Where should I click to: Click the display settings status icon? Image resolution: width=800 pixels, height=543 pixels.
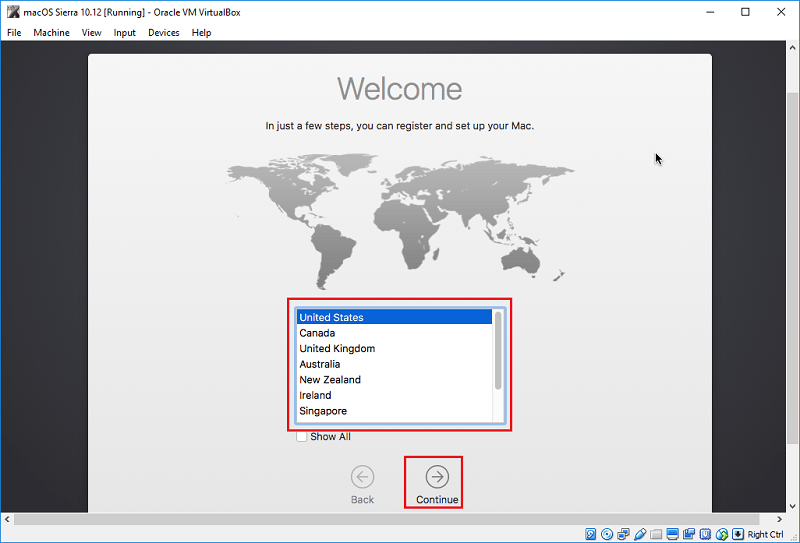[x=672, y=534]
